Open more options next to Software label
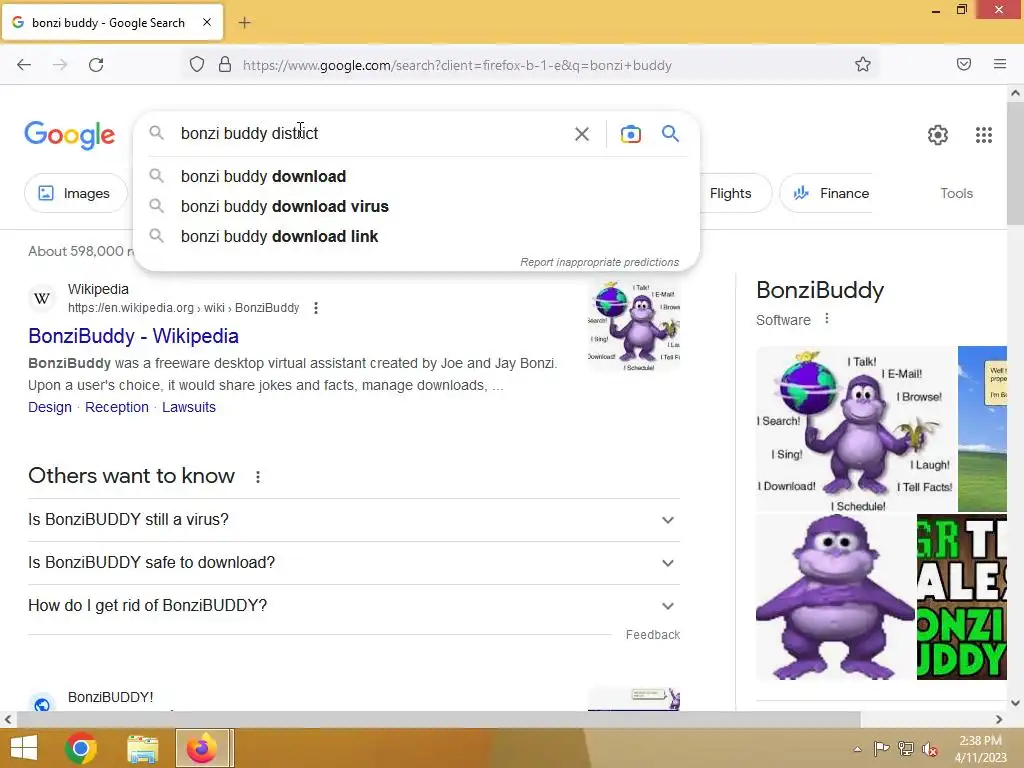The image size is (1024, 768). [x=827, y=319]
